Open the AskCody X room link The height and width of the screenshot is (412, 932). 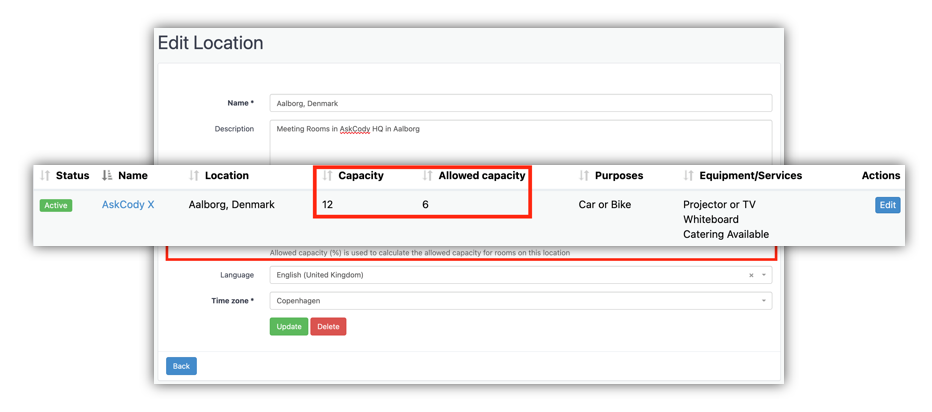point(128,205)
